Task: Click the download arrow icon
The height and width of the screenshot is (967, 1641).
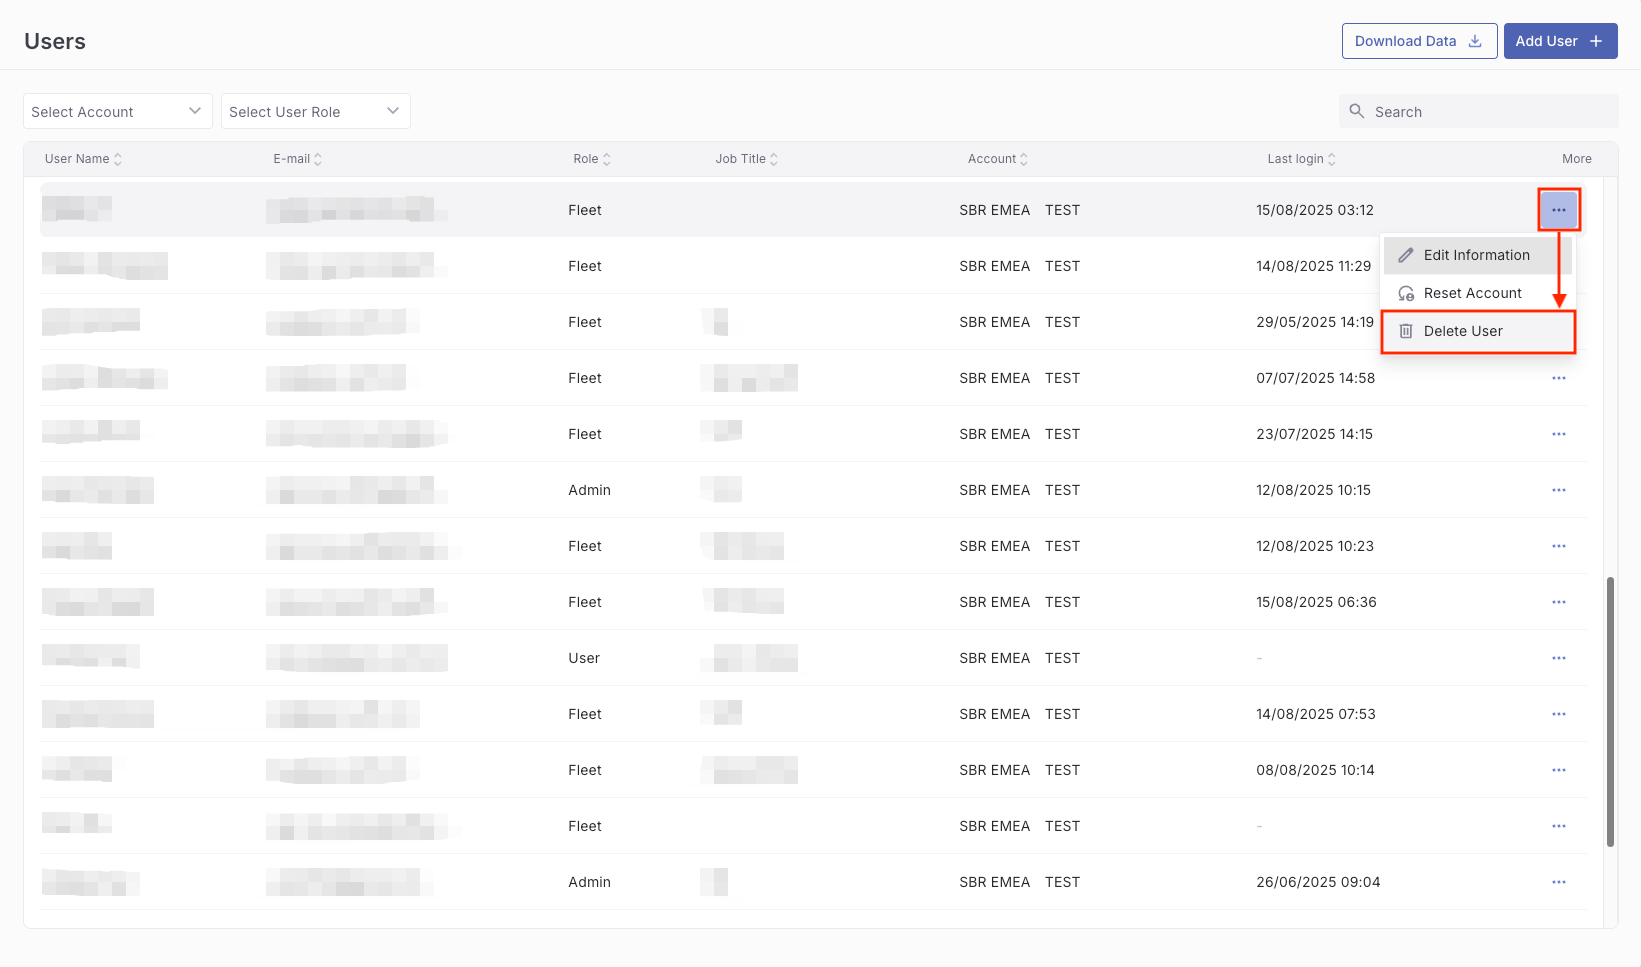Action: pyautogui.click(x=1475, y=41)
